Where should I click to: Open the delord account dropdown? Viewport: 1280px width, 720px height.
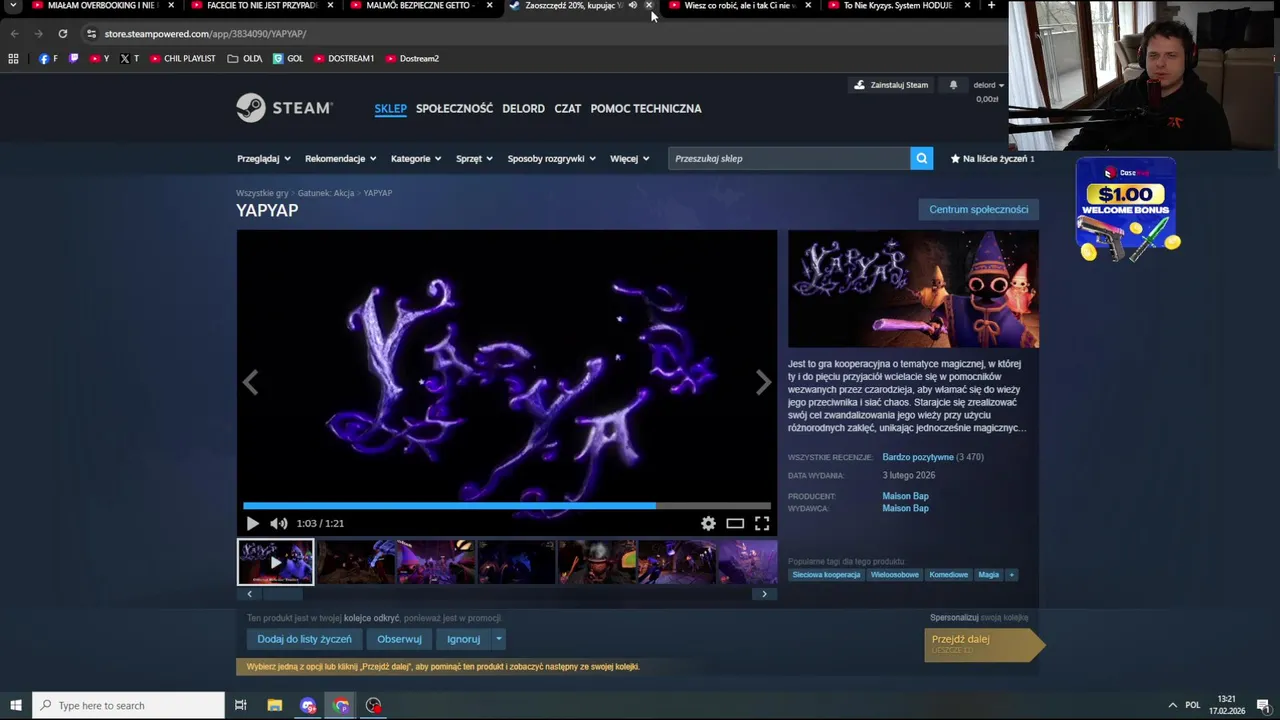pos(989,85)
